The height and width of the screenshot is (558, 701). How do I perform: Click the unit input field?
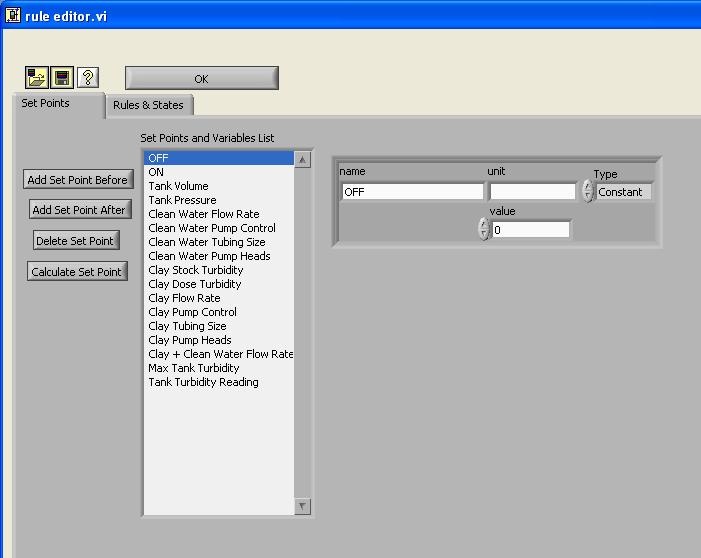[533, 192]
